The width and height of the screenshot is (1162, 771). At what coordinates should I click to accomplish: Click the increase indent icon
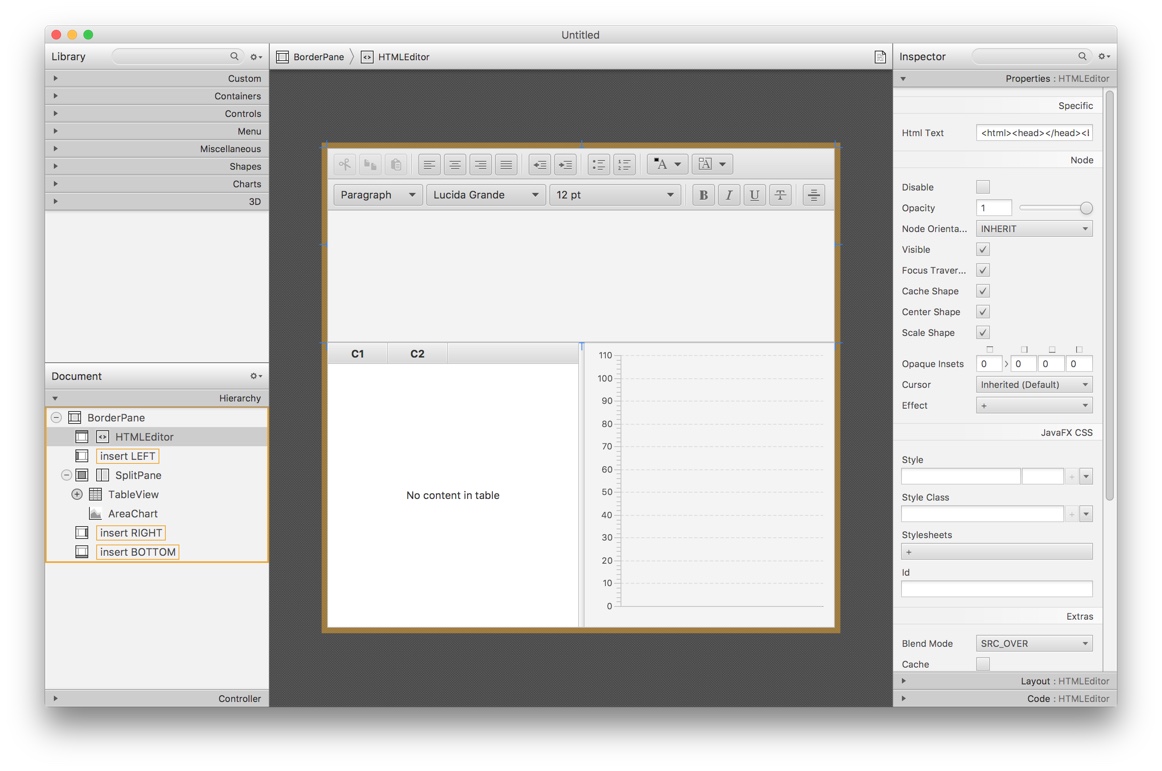(x=565, y=163)
